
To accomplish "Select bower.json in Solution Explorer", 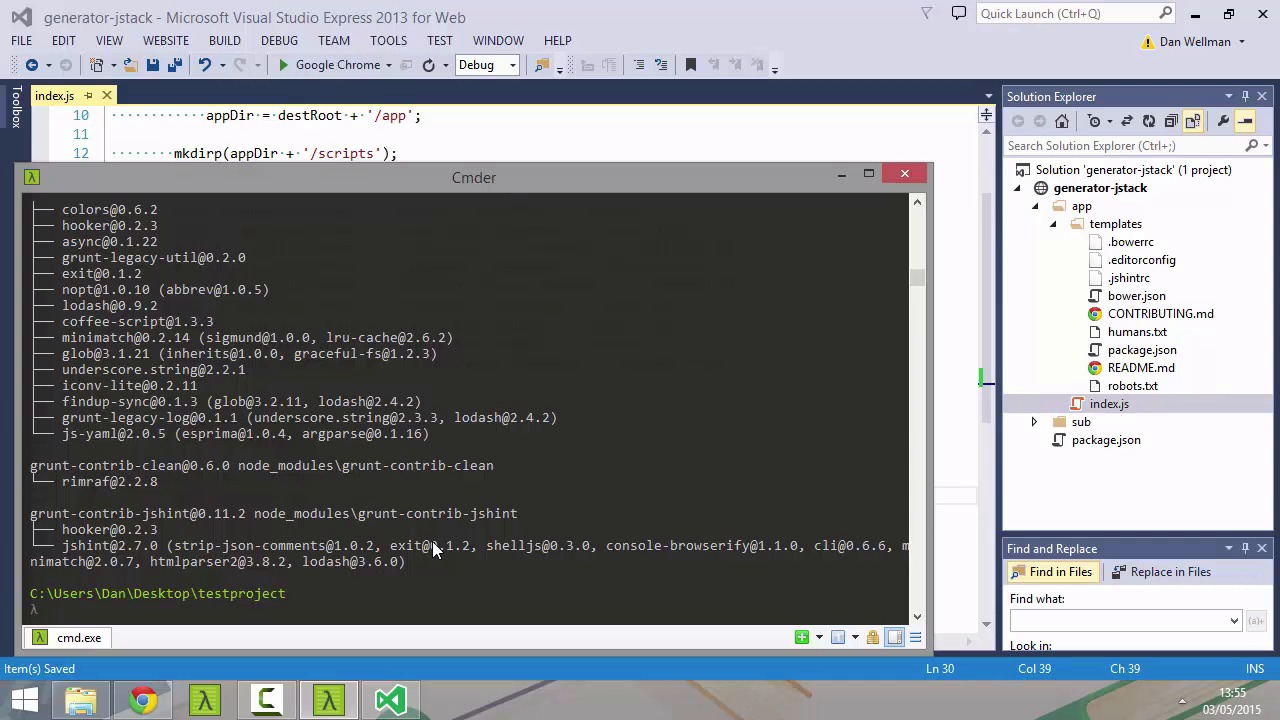I will (1136, 296).
